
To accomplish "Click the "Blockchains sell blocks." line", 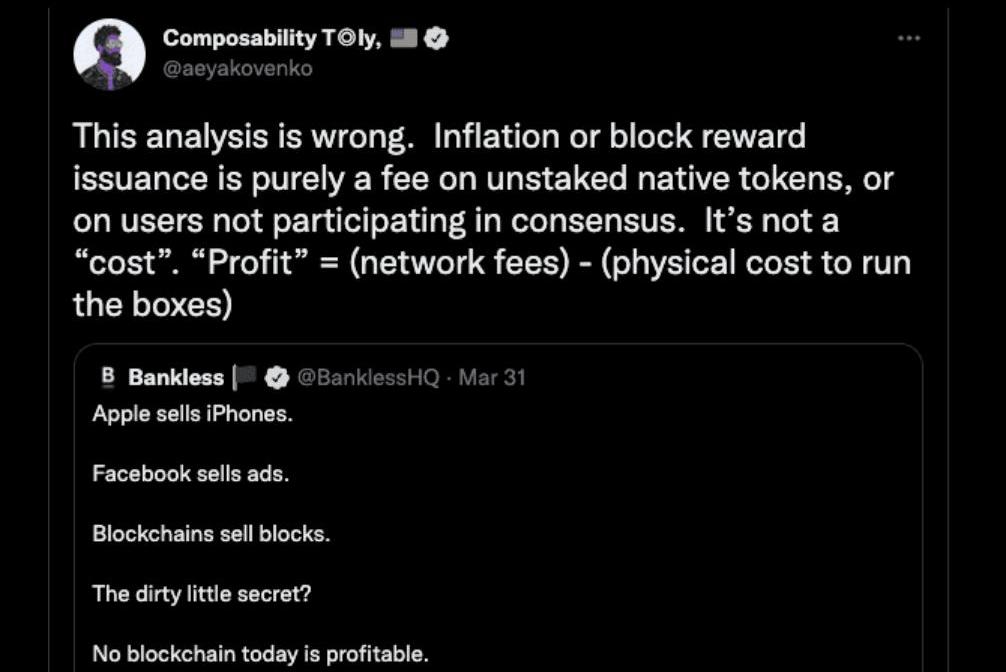I will [211, 534].
